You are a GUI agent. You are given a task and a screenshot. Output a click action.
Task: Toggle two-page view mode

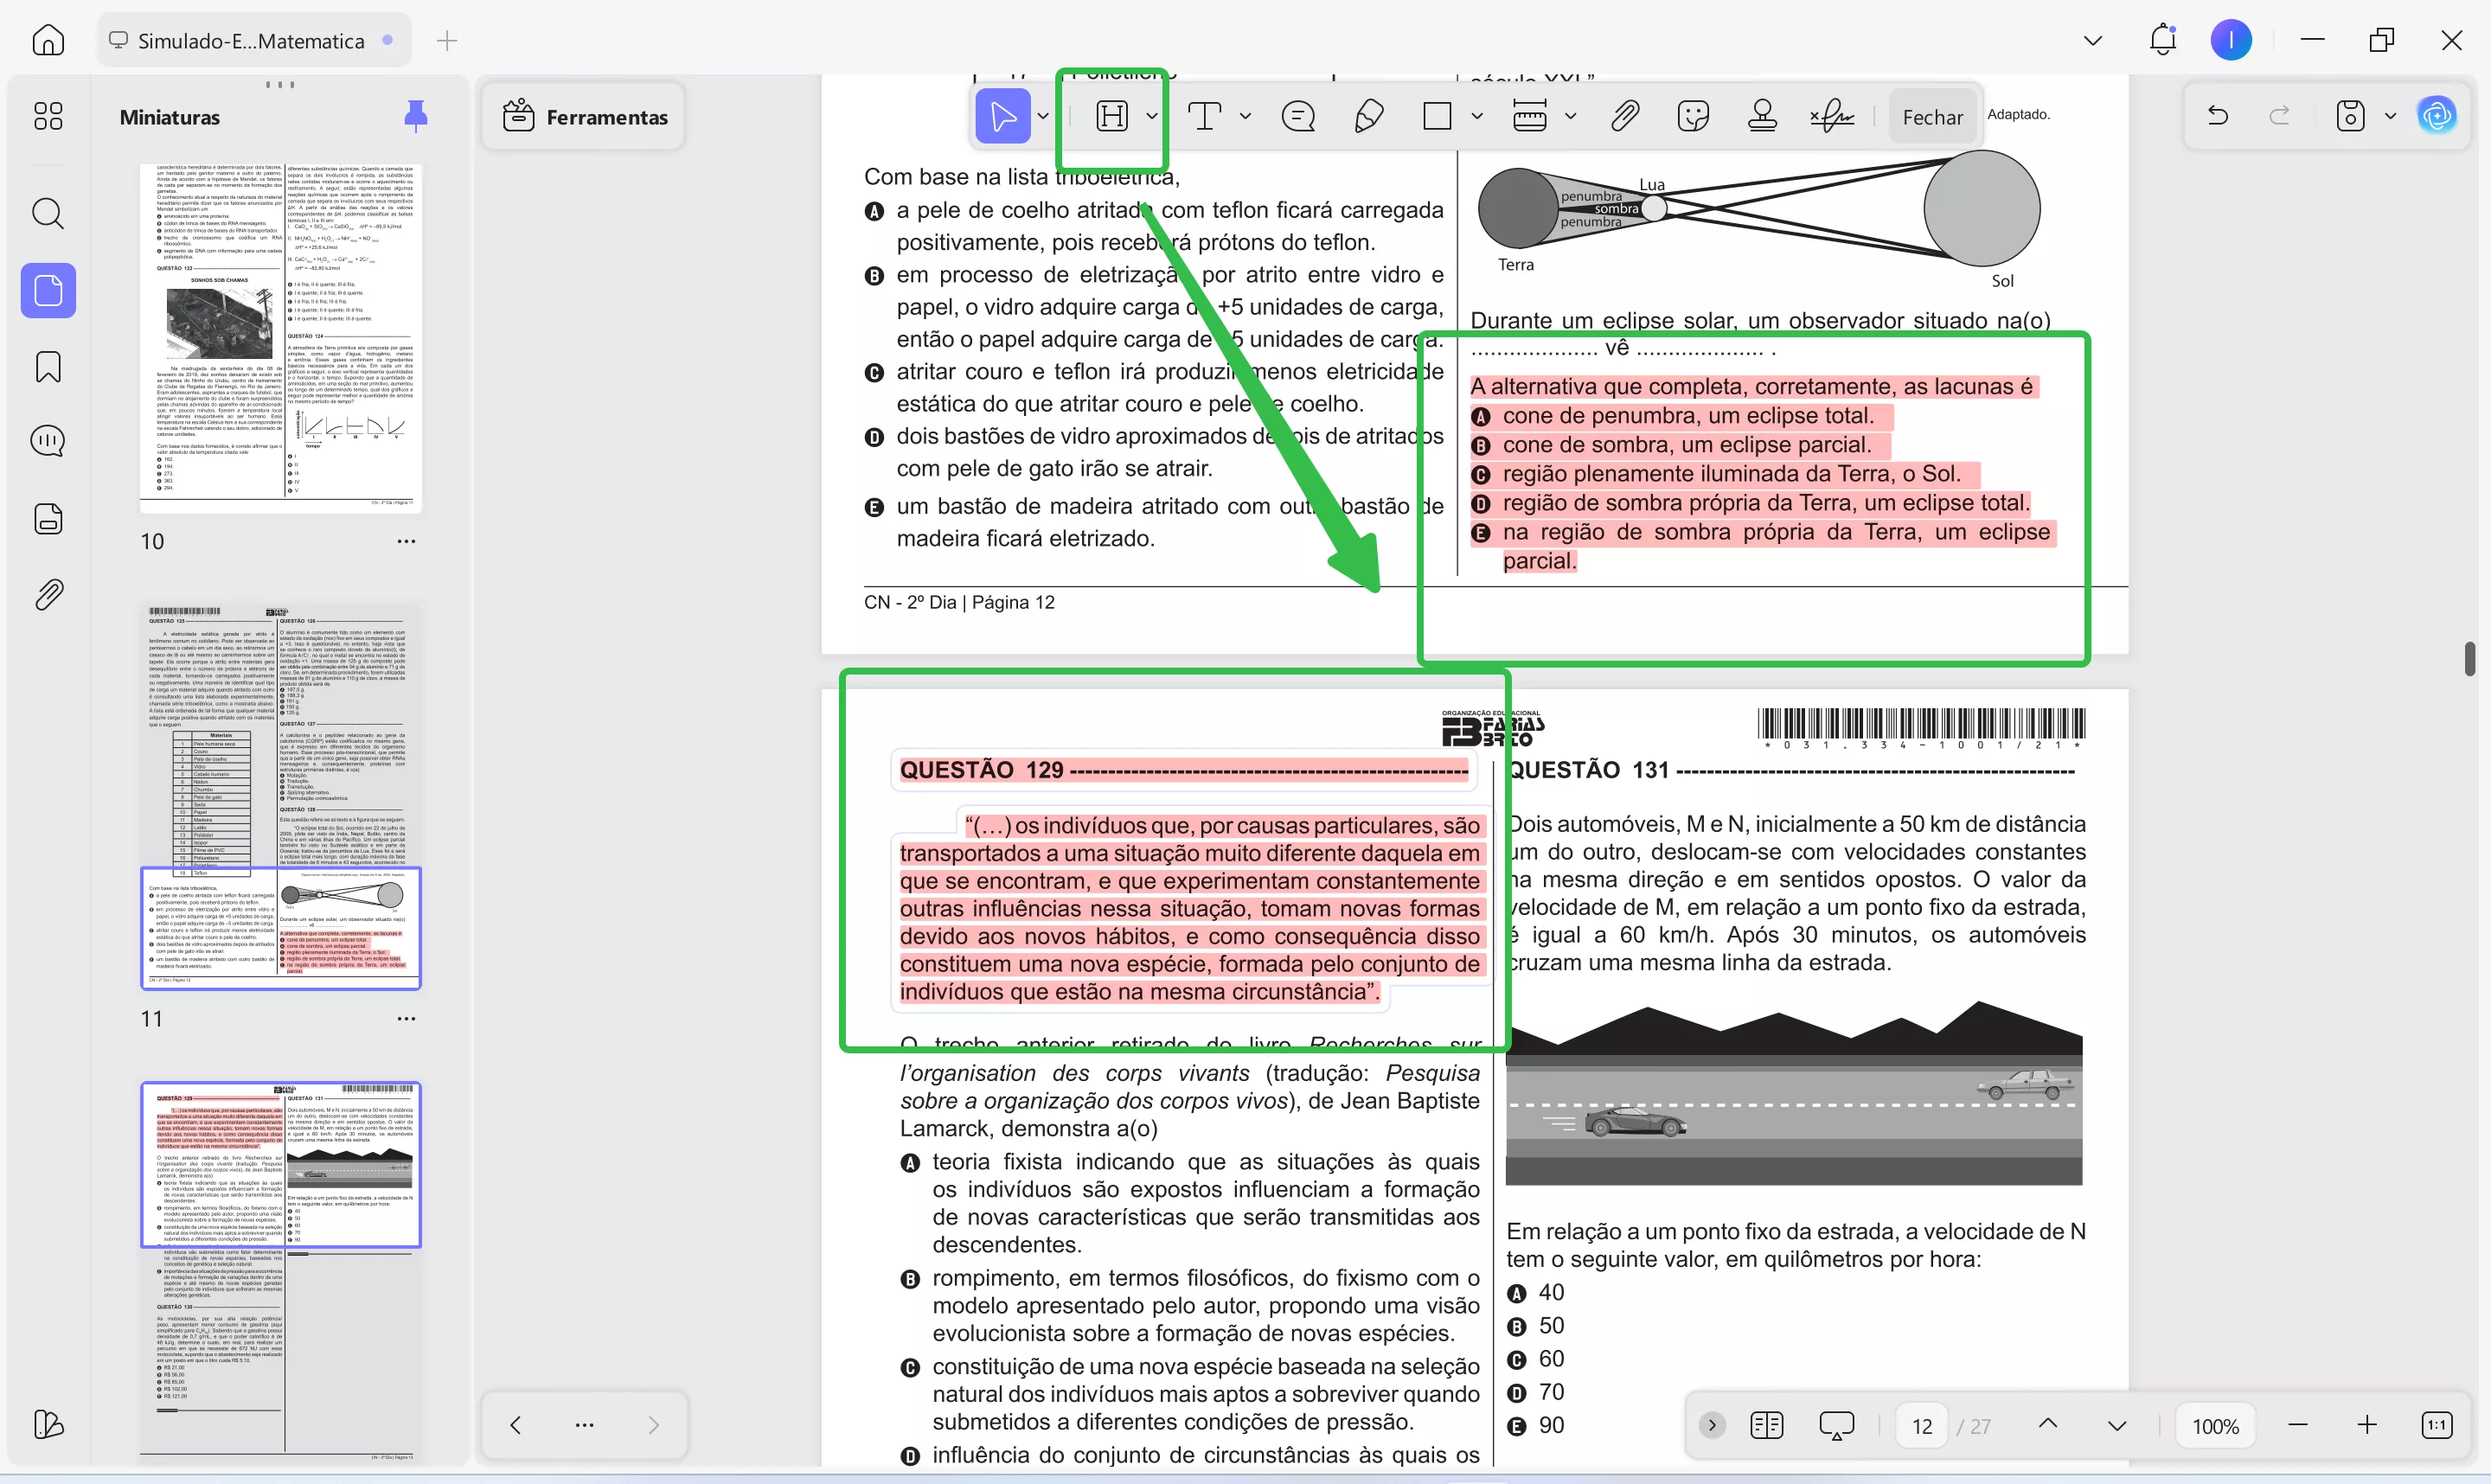(x=1767, y=1425)
